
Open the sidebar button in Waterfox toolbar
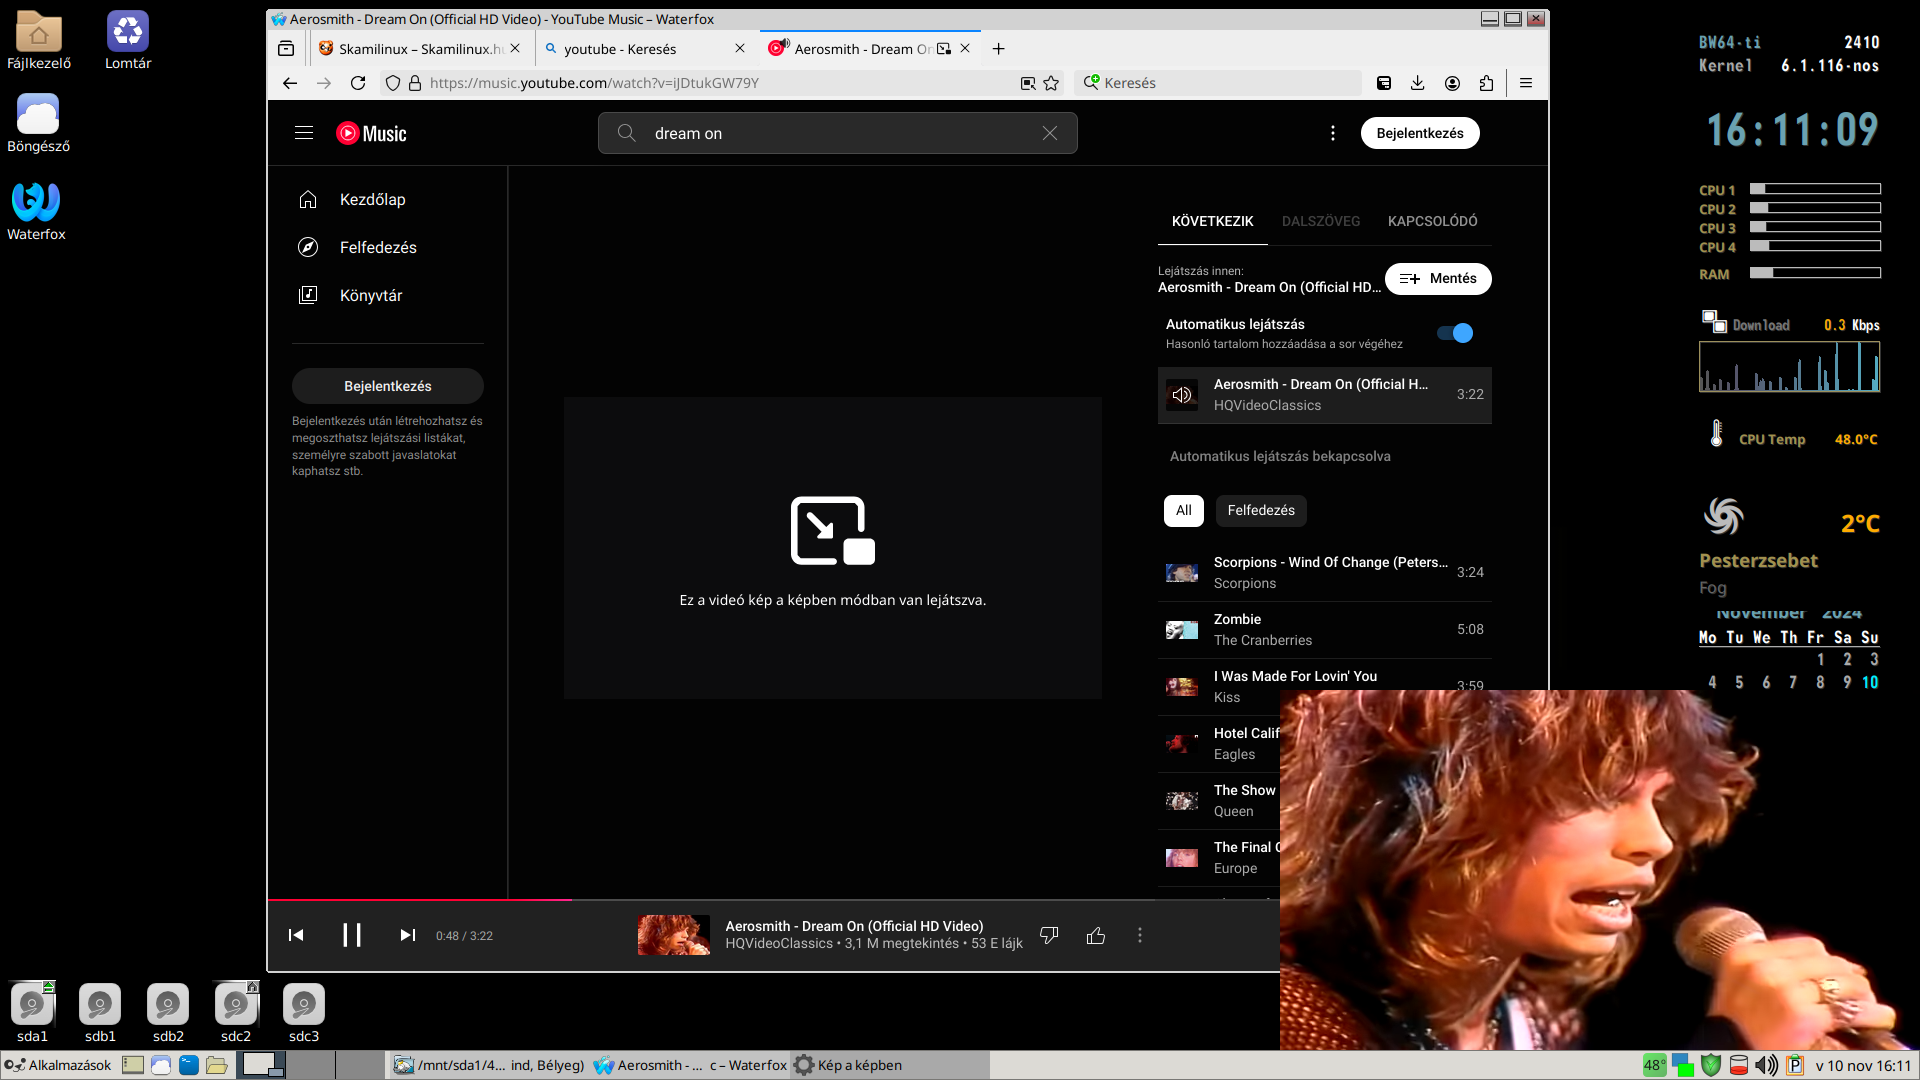point(1384,83)
